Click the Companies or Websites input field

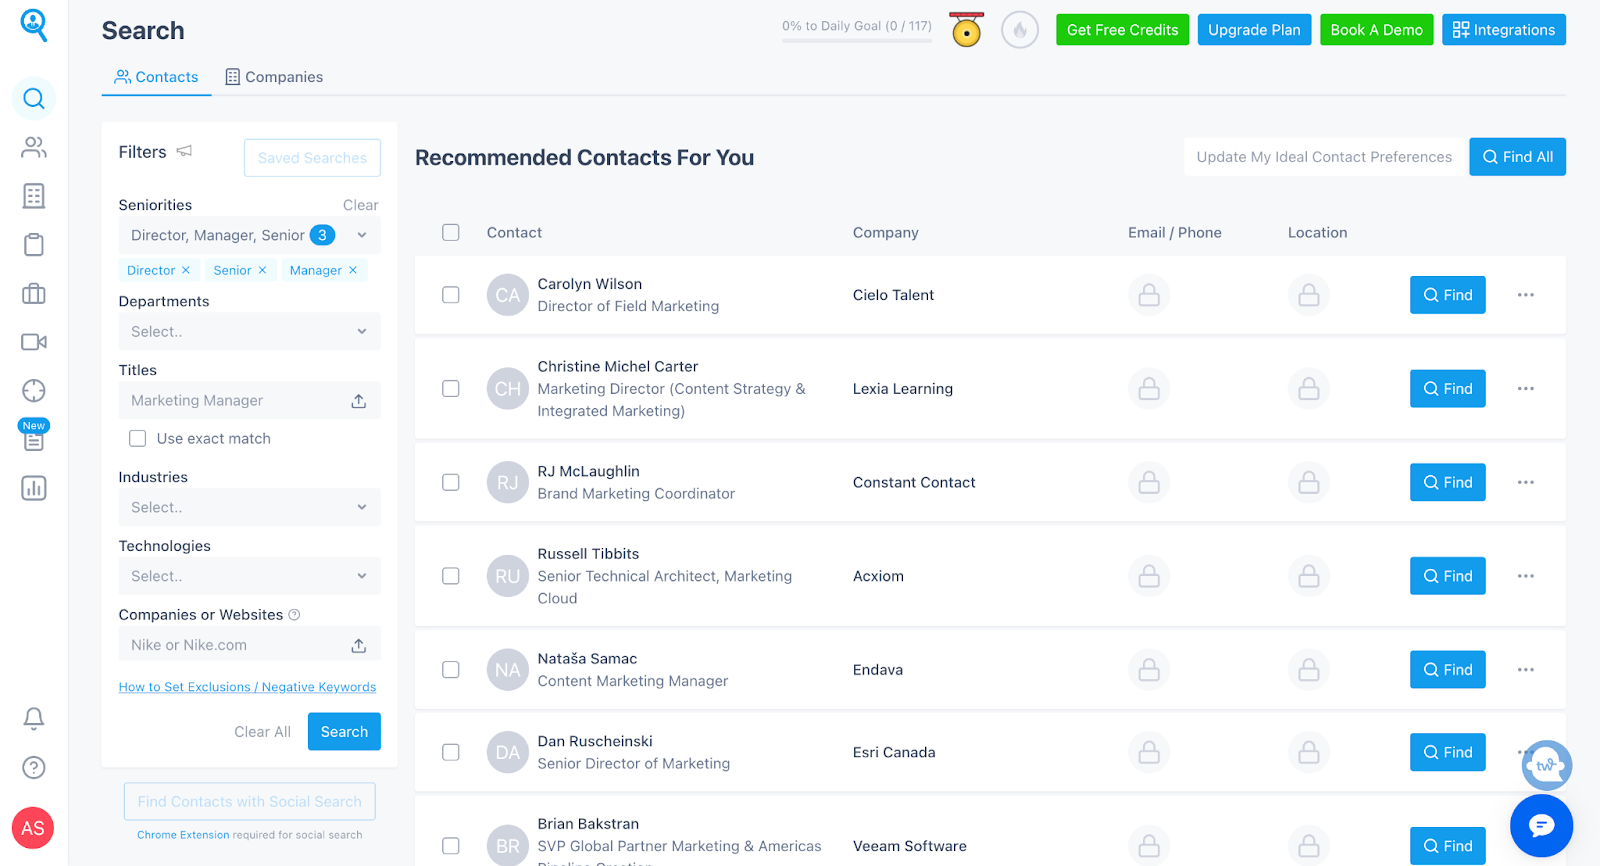(x=235, y=646)
